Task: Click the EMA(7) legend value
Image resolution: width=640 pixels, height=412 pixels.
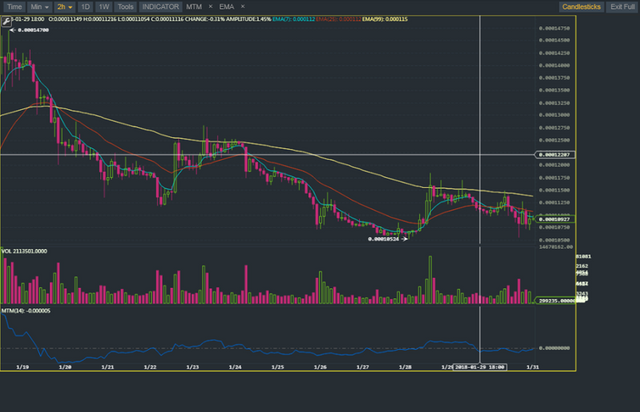Action: pyautogui.click(x=293, y=19)
